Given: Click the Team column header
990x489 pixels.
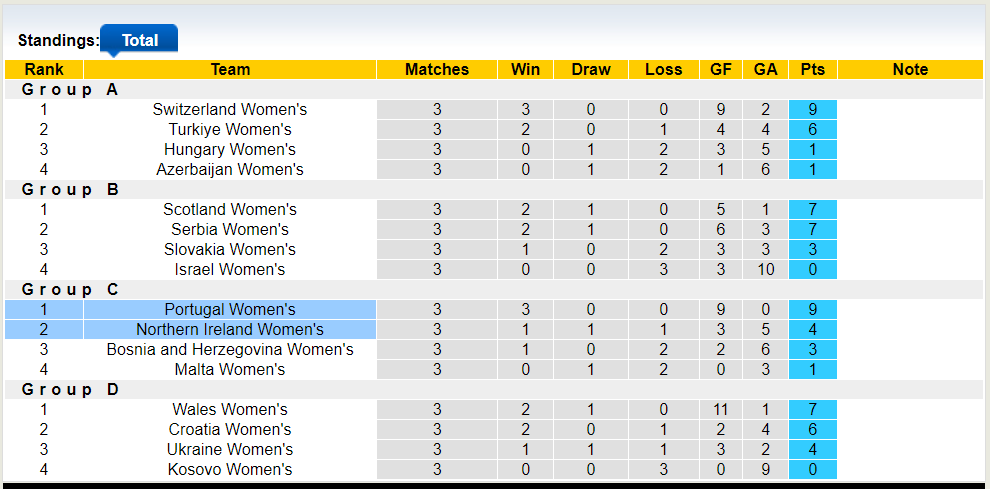Looking at the screenshot, I should [x=230, y=70].
